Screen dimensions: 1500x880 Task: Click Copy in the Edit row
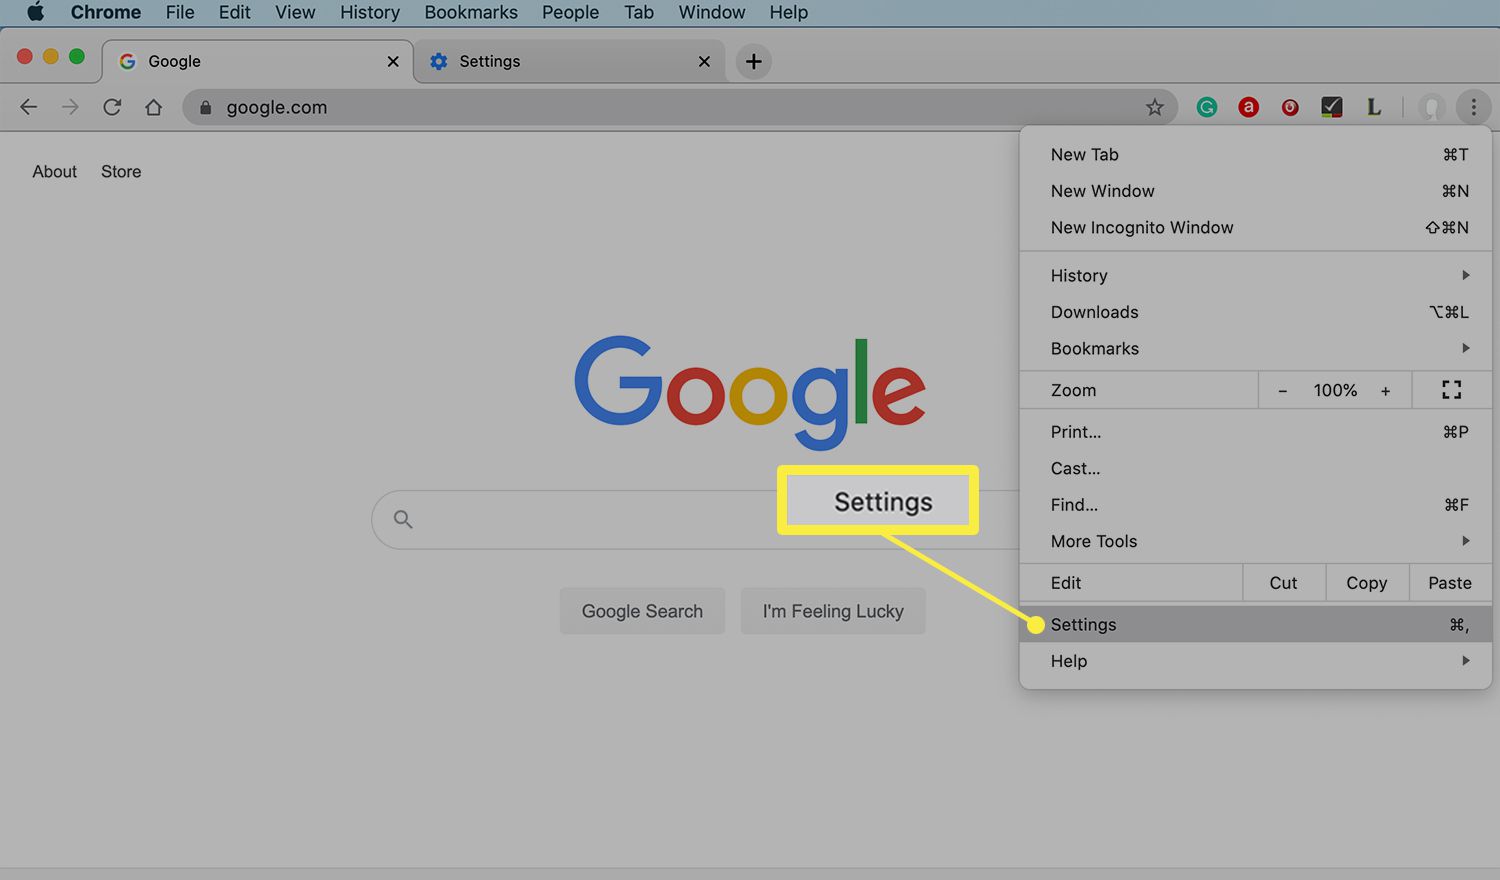pos(1366,583)
